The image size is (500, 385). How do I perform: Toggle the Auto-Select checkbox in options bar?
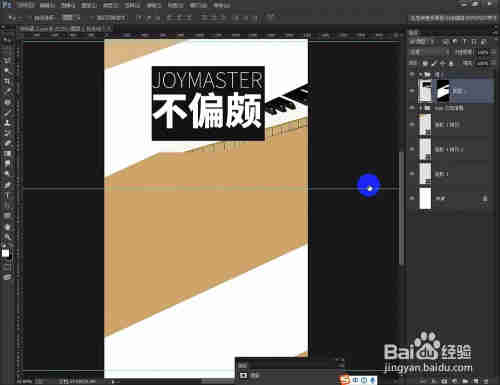point(31,17)
